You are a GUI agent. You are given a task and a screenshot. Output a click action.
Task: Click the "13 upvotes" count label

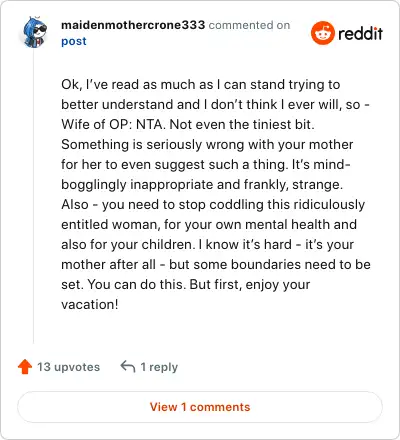point(68,367)
